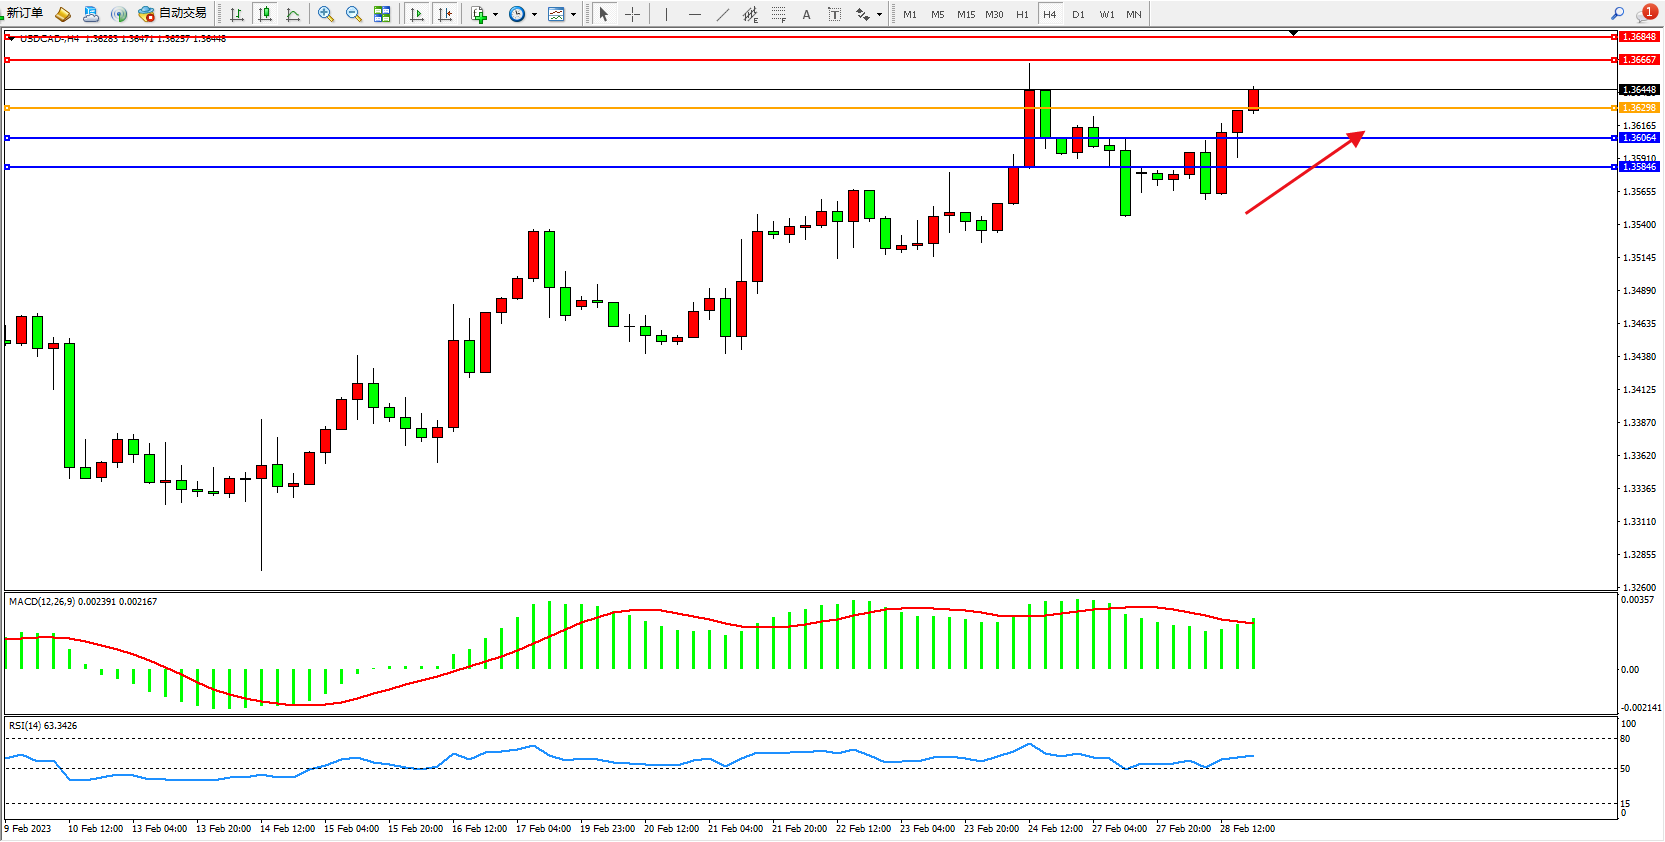Open the search magnifier
Screen dimensions: 1665x842
click(x=1617, y=13)
